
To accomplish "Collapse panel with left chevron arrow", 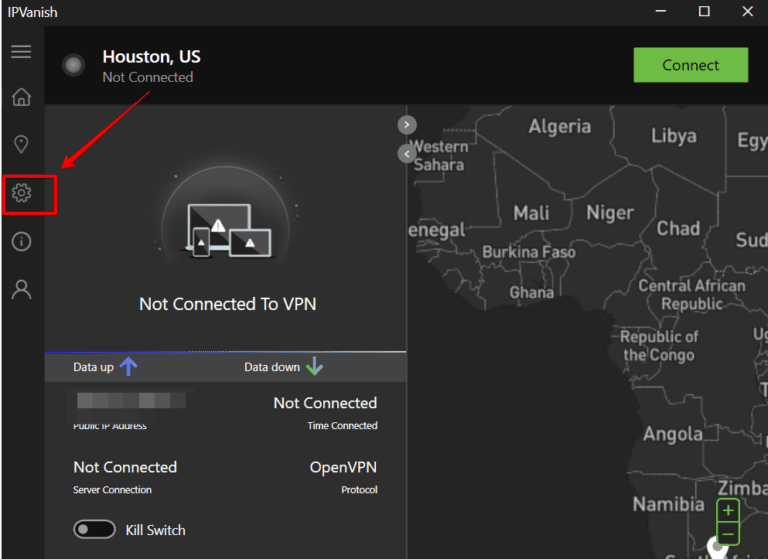I will (x=406, y=154).
